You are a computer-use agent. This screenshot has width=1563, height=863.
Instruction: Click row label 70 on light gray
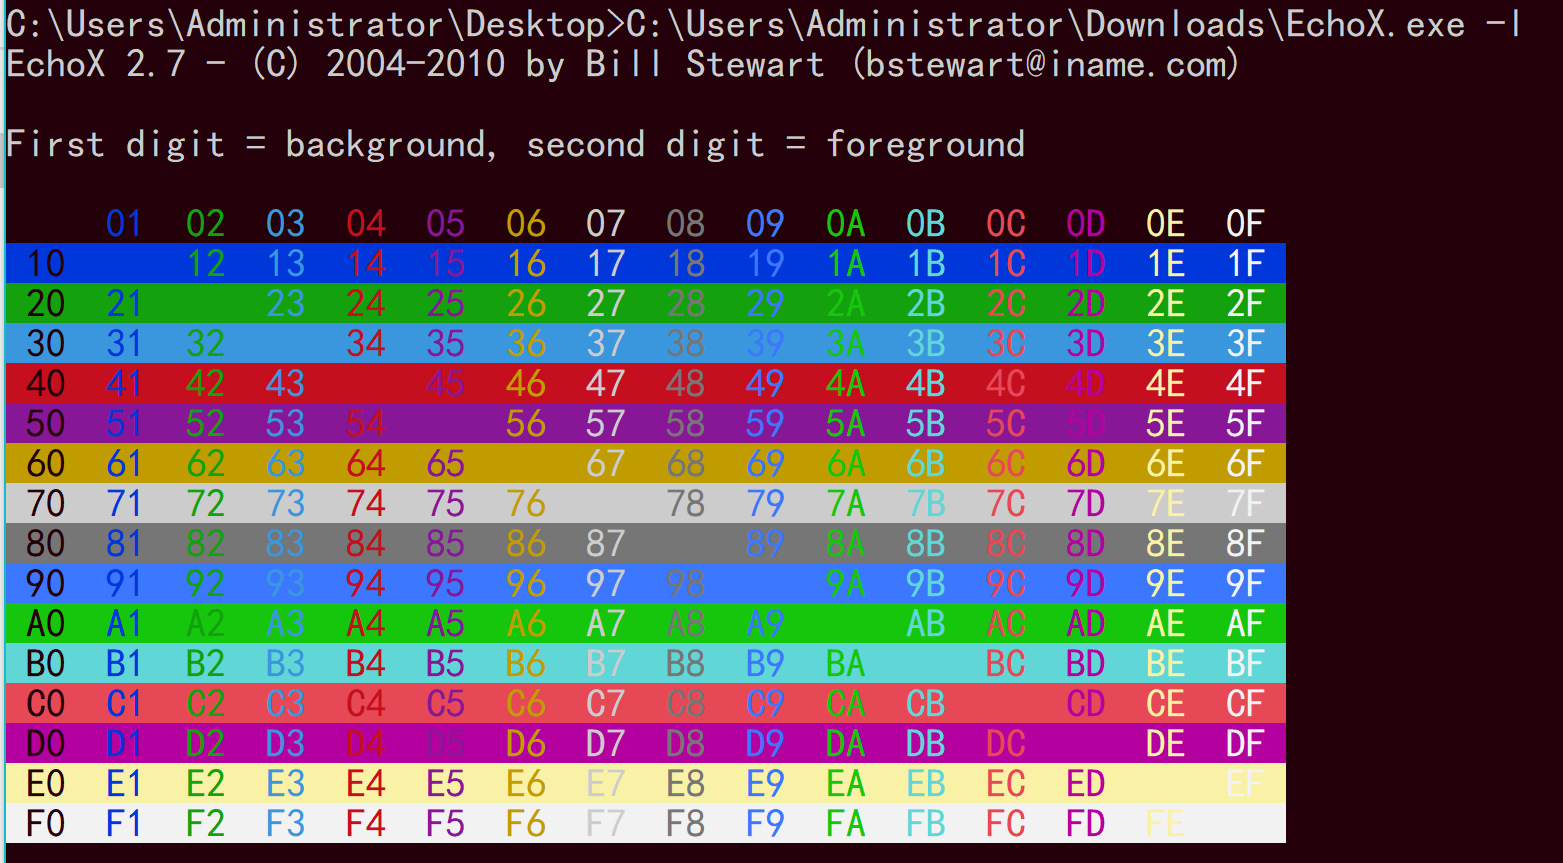pyautogui.click(x=45, y=503)
